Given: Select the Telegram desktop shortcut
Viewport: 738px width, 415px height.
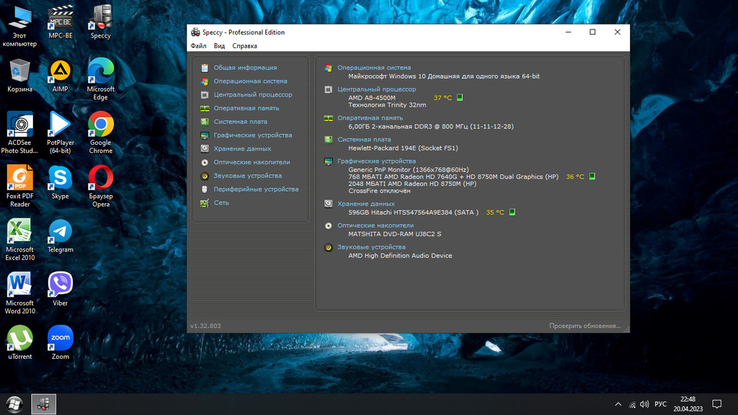Looking at the screenshot, I should click(x=60, y=236).
